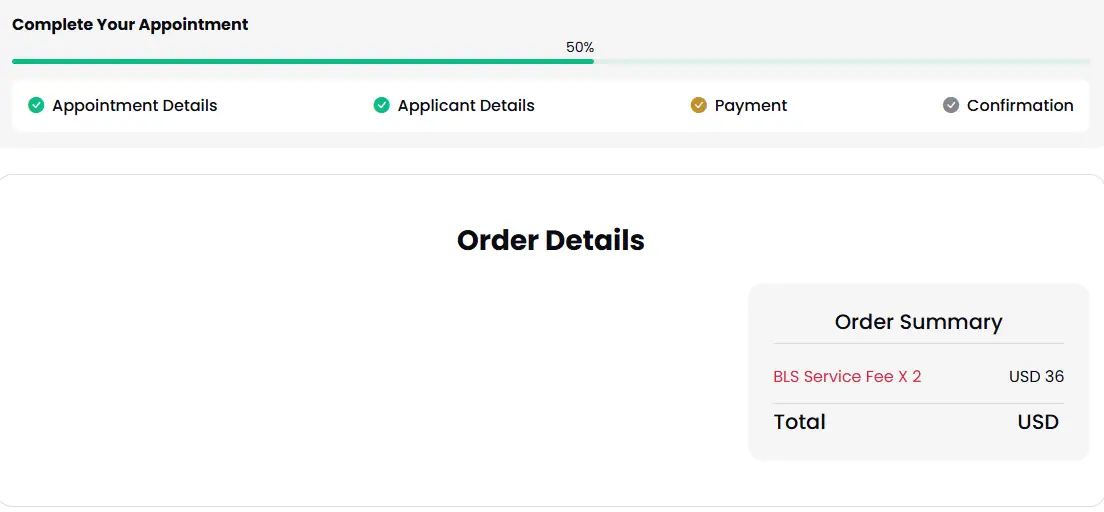Image resolution: width=1104 pixels, height=512 pixels.
Task: Select the Confirmation step label
Action: tap(1020, 106)
